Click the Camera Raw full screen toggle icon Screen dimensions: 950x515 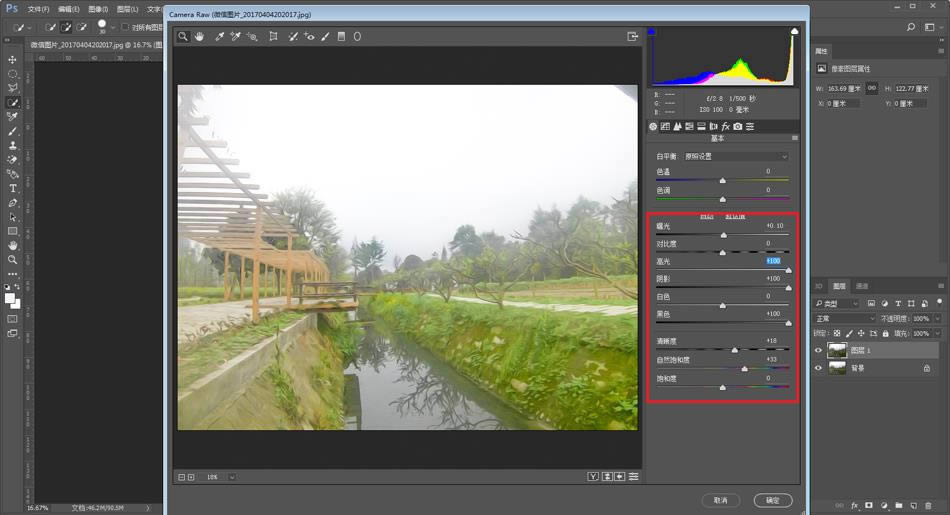pos(632,37)
